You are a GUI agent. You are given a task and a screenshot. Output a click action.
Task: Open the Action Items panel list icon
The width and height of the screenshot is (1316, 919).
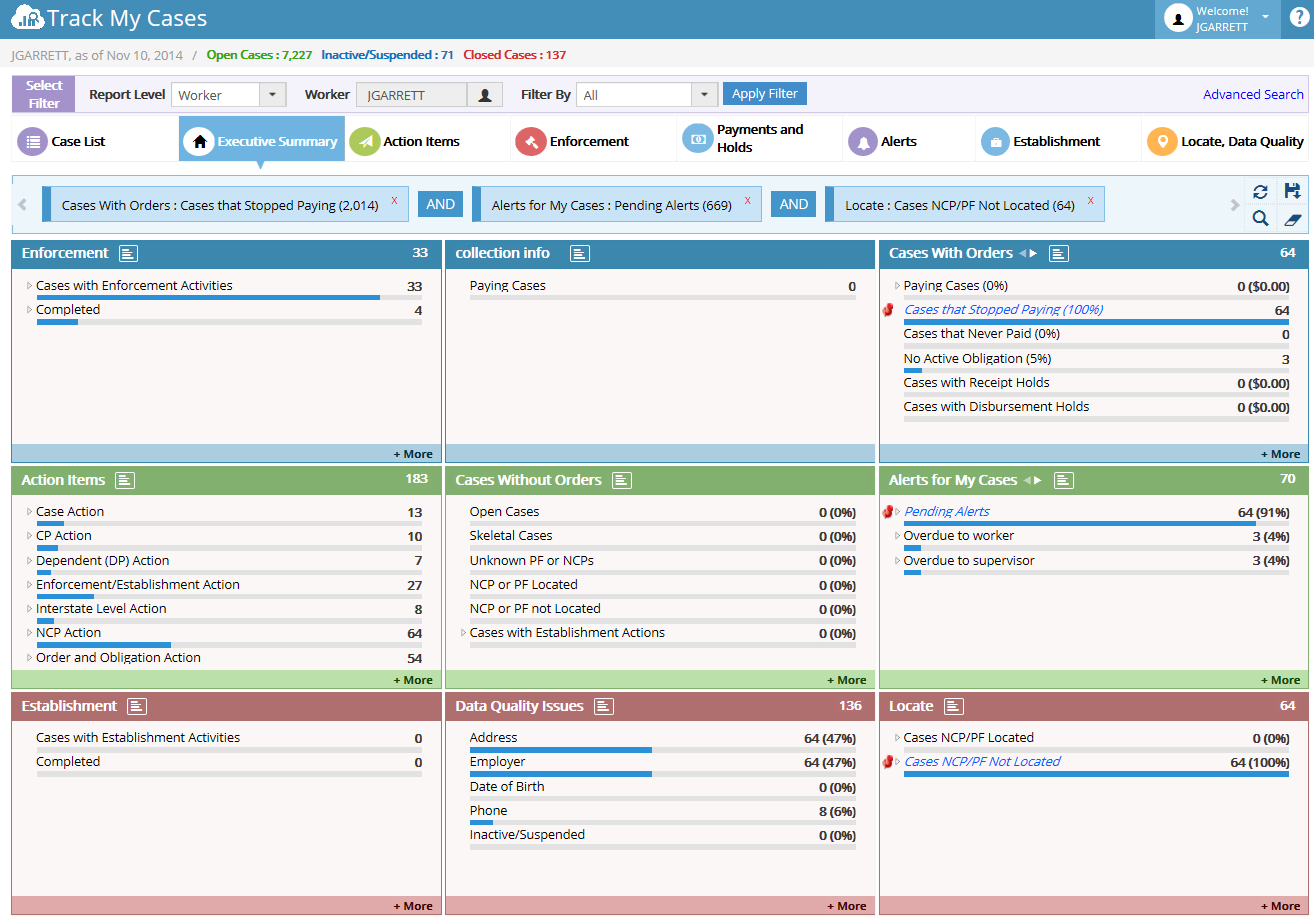[125, 480]
